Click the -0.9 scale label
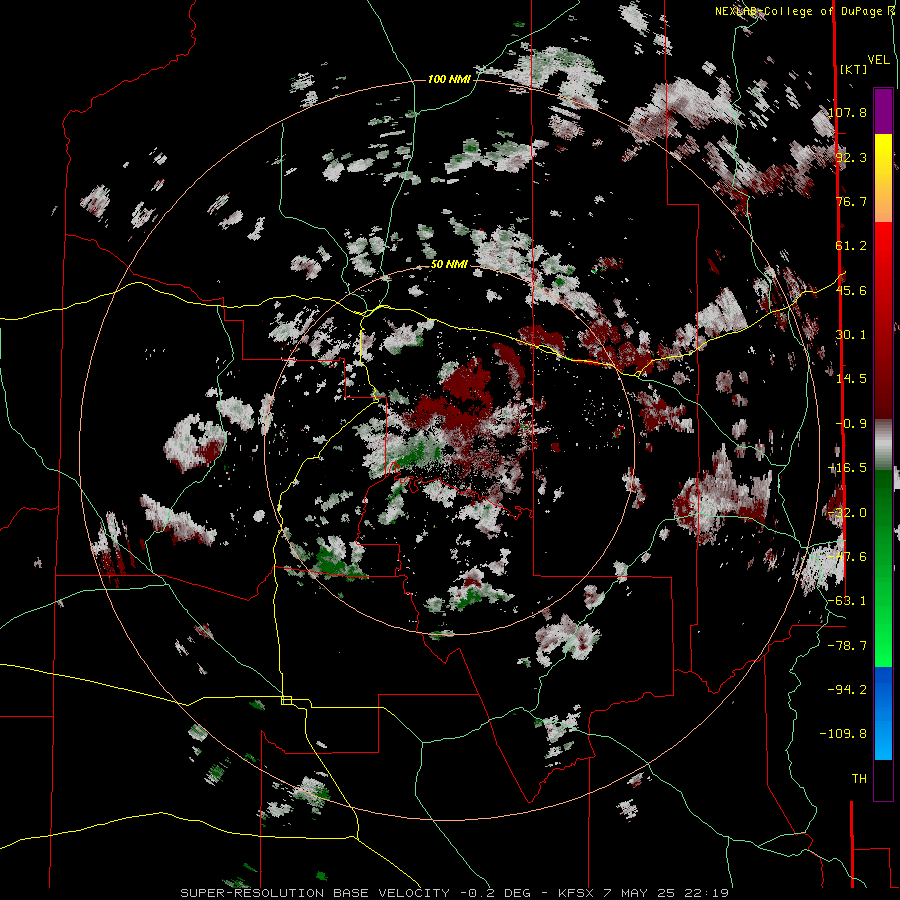 click(851, 424)
